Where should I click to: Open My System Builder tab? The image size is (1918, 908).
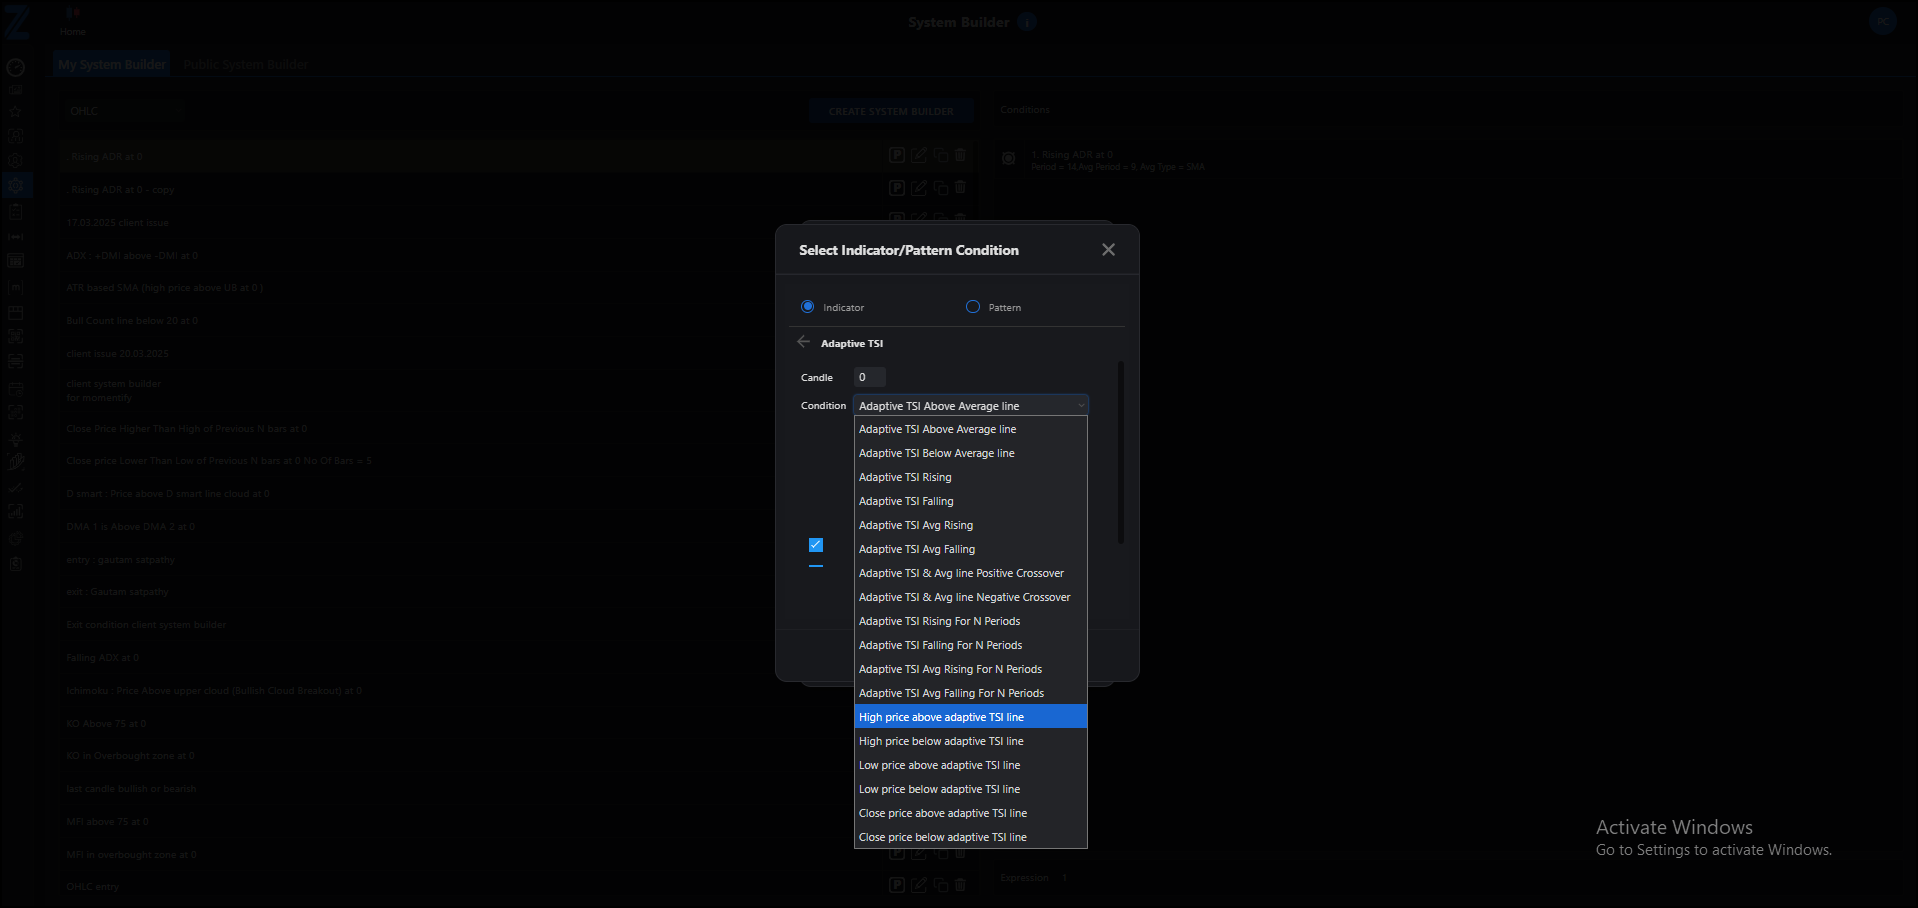pos(112,64)
